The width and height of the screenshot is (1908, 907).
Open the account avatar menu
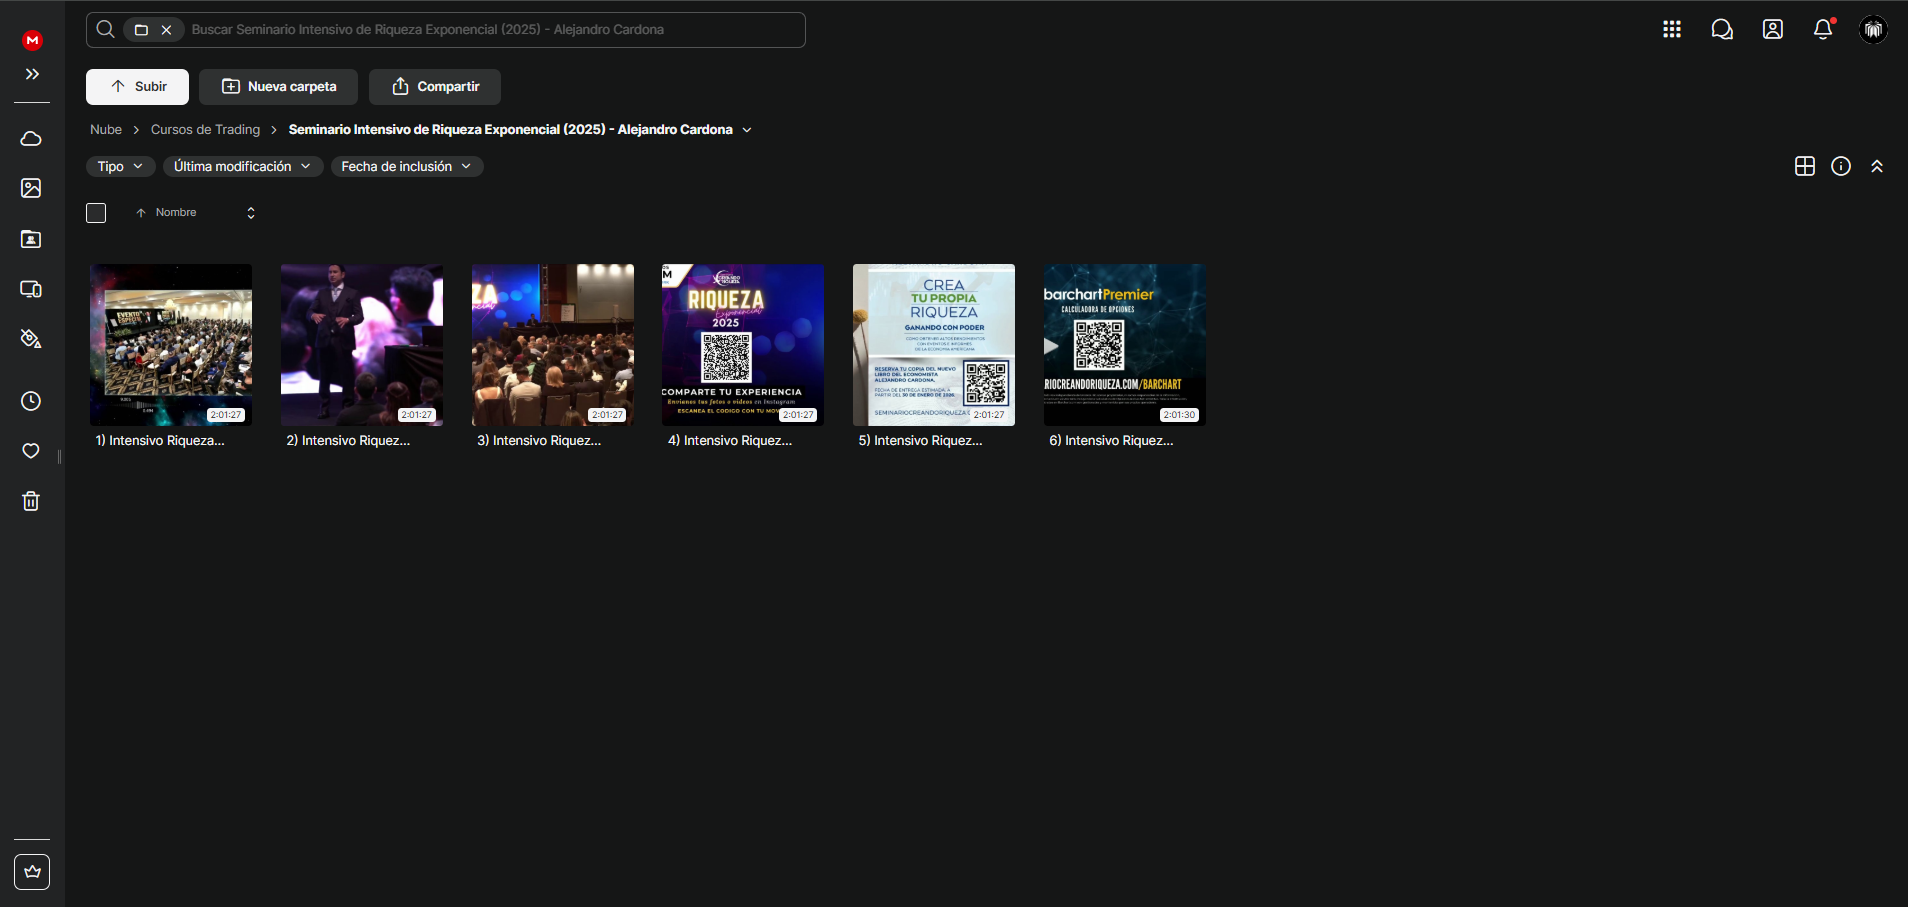pyautogui.click(x=1873, y=29)
